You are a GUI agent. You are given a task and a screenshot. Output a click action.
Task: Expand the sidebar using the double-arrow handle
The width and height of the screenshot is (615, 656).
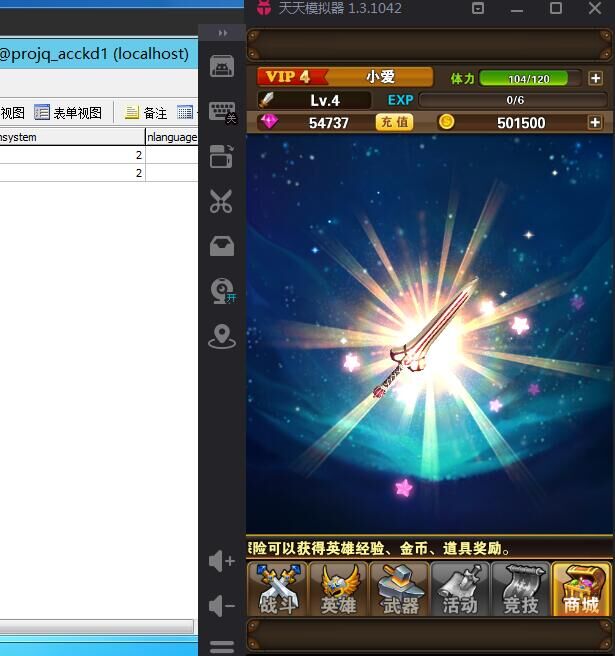tap(222, 33)
